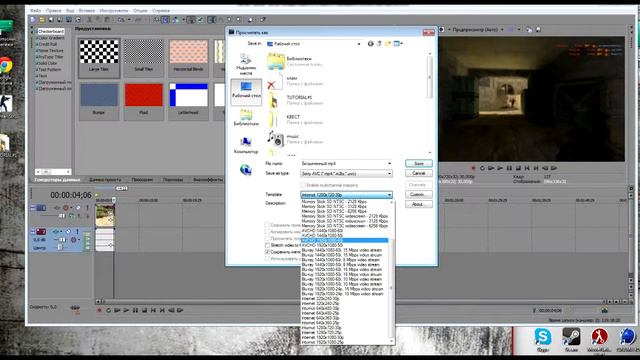
Task: Arm the audio track for recording
Action: tap(73, 240)
